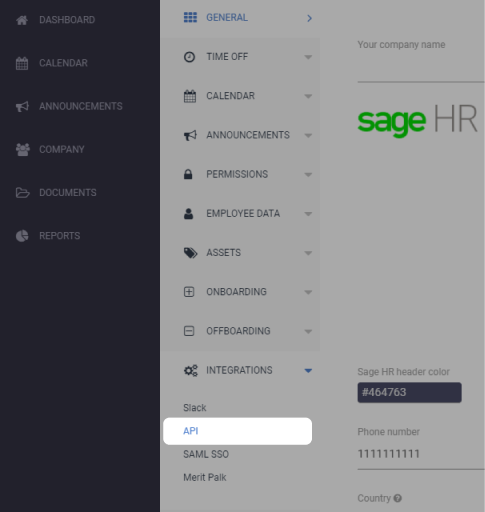
Task: Click the header color swatch #464763
Action: pyautogui.click(x=409, y=392)
